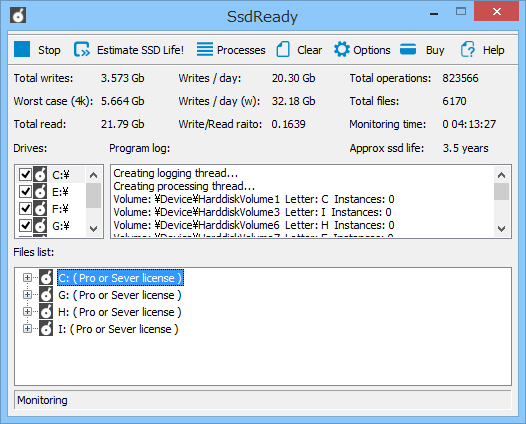Image resolution: width=526 pixels, height=424 pixels.
Task: Click the Total writes value 3.573 Gb
Action: click(122, 78)
